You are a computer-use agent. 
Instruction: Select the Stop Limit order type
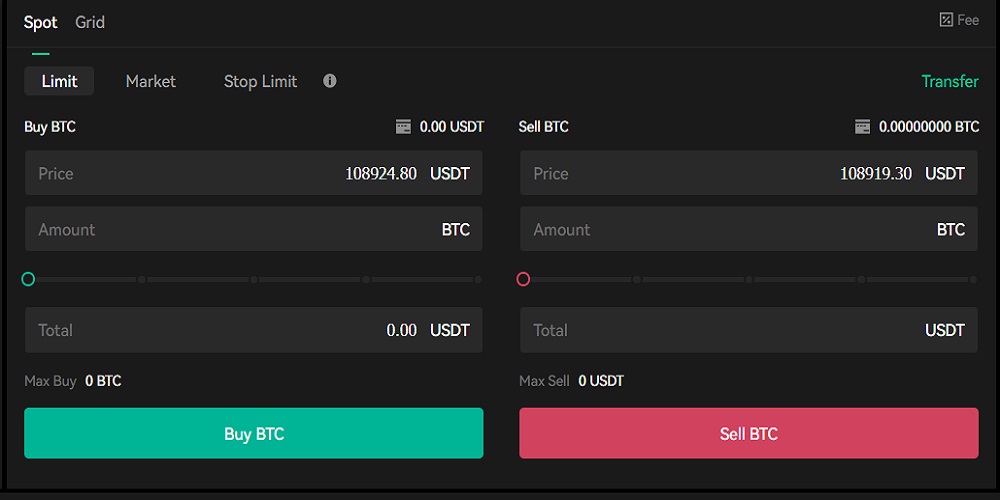click(260, 81)
